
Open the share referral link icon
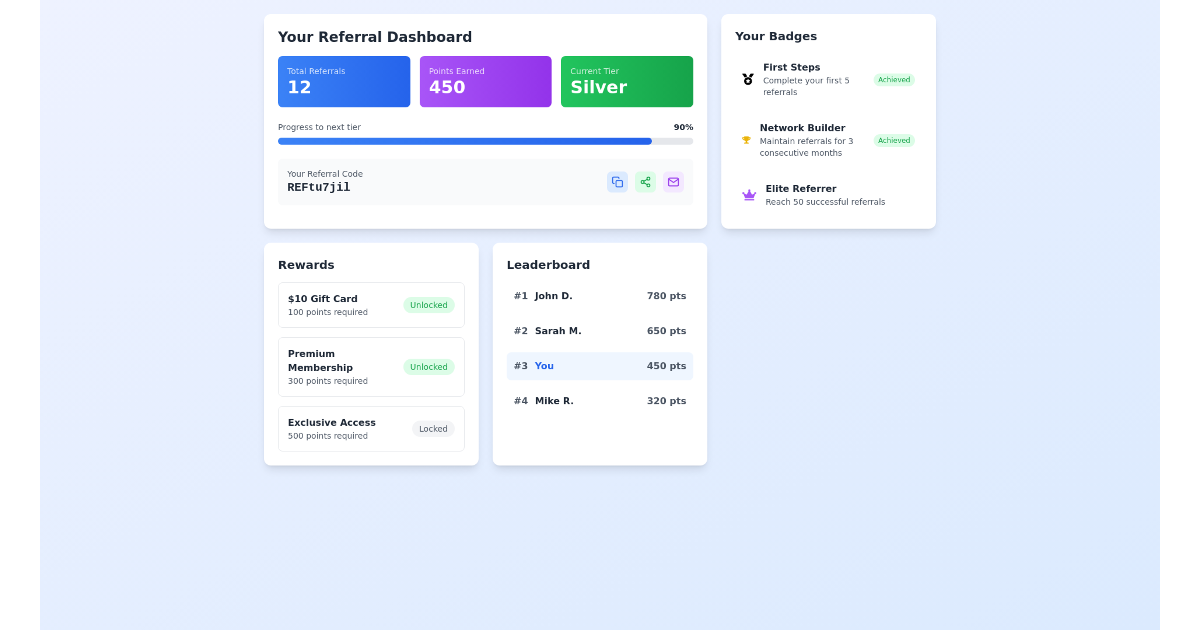(x=645, y=182)
